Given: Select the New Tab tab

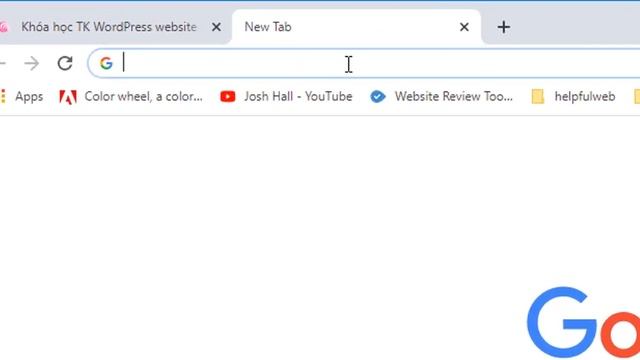Looking at the screenshot, I should pos(356,27).
